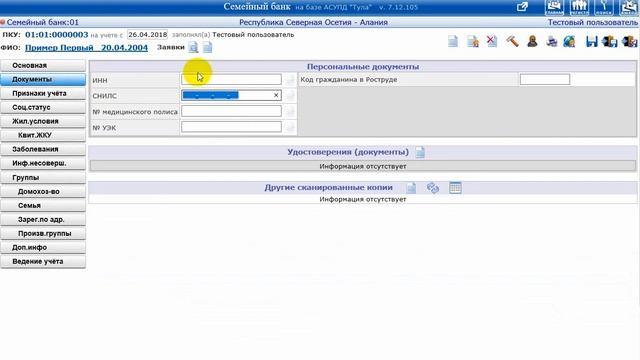Open the people group registry icon
The image size is (640, 360).
tap(579, 7)
